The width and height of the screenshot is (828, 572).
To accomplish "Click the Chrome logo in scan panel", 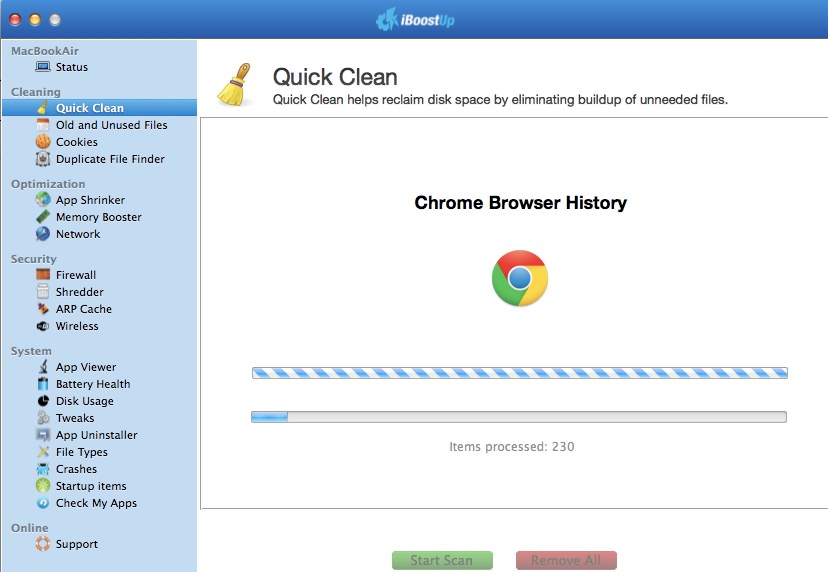I will click(x=520, y=278).
